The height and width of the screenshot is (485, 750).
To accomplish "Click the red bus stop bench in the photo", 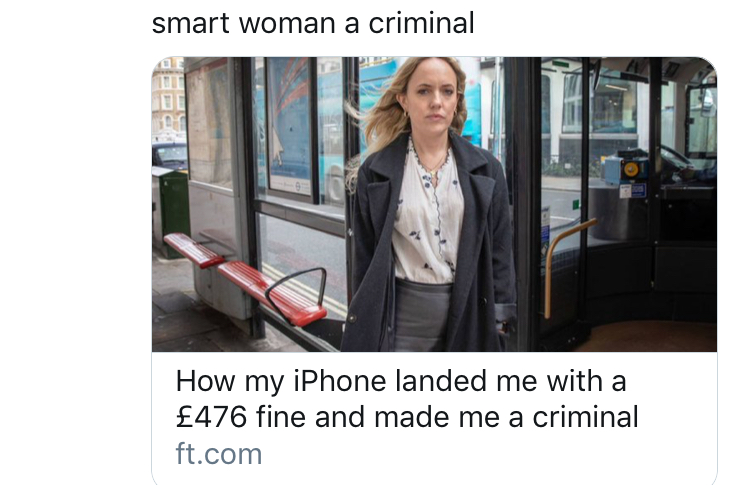I will pyautogui.click(x=246, y=277).
